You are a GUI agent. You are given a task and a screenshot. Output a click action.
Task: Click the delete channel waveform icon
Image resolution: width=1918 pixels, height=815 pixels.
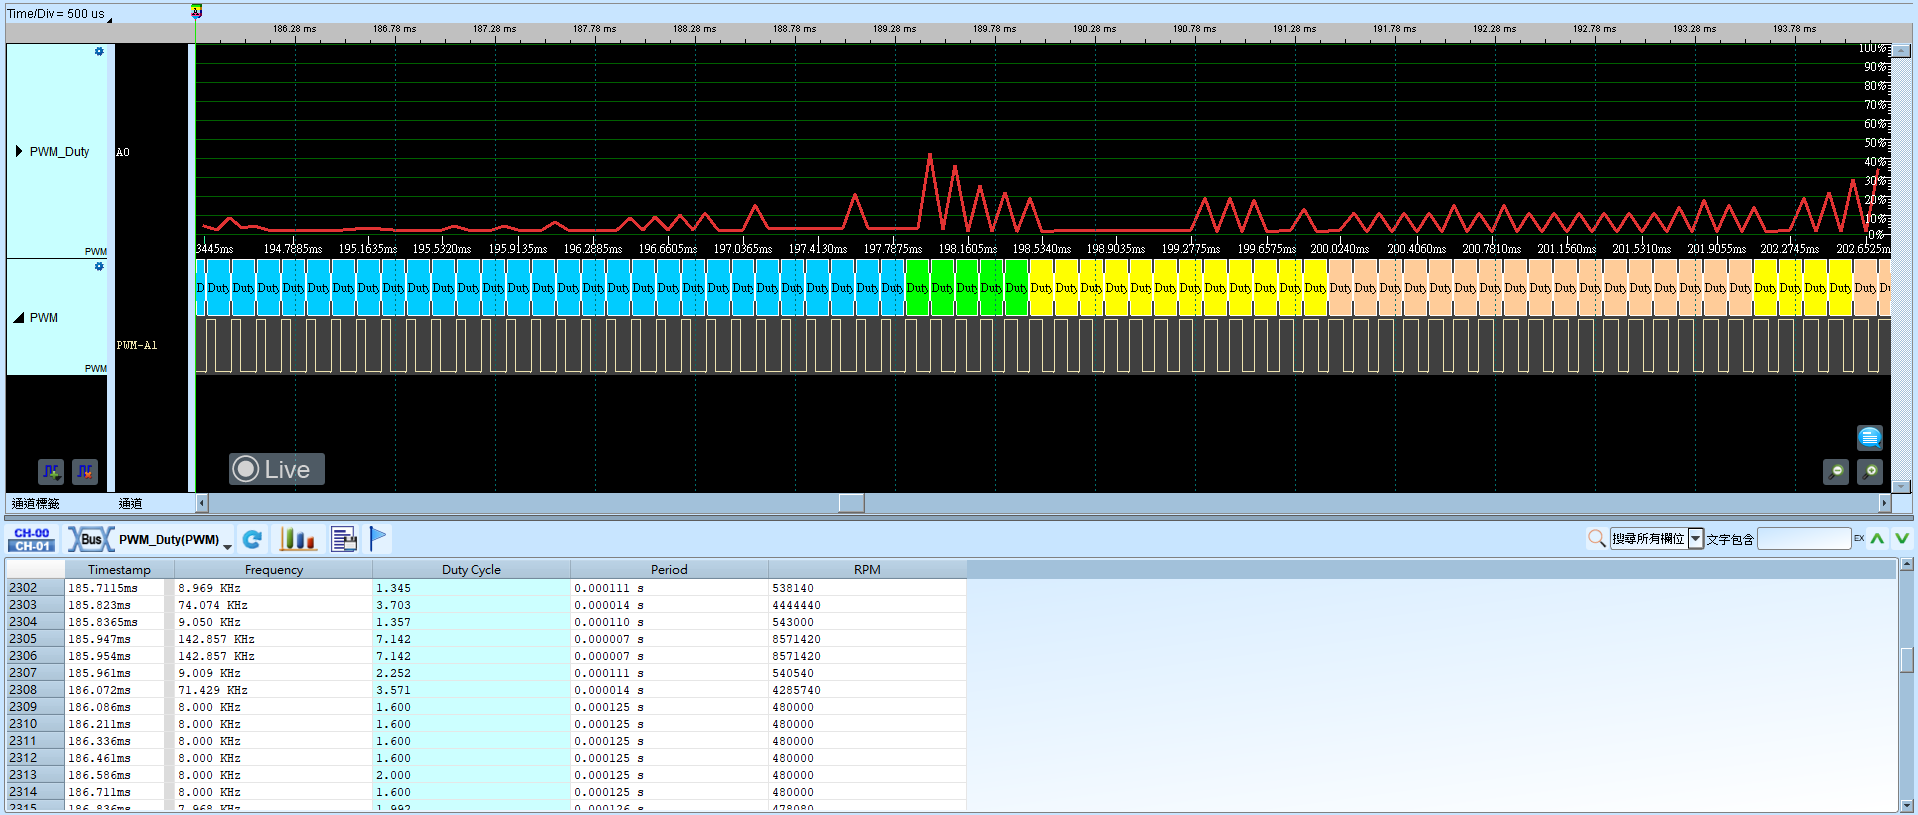(x=85, y=471)
